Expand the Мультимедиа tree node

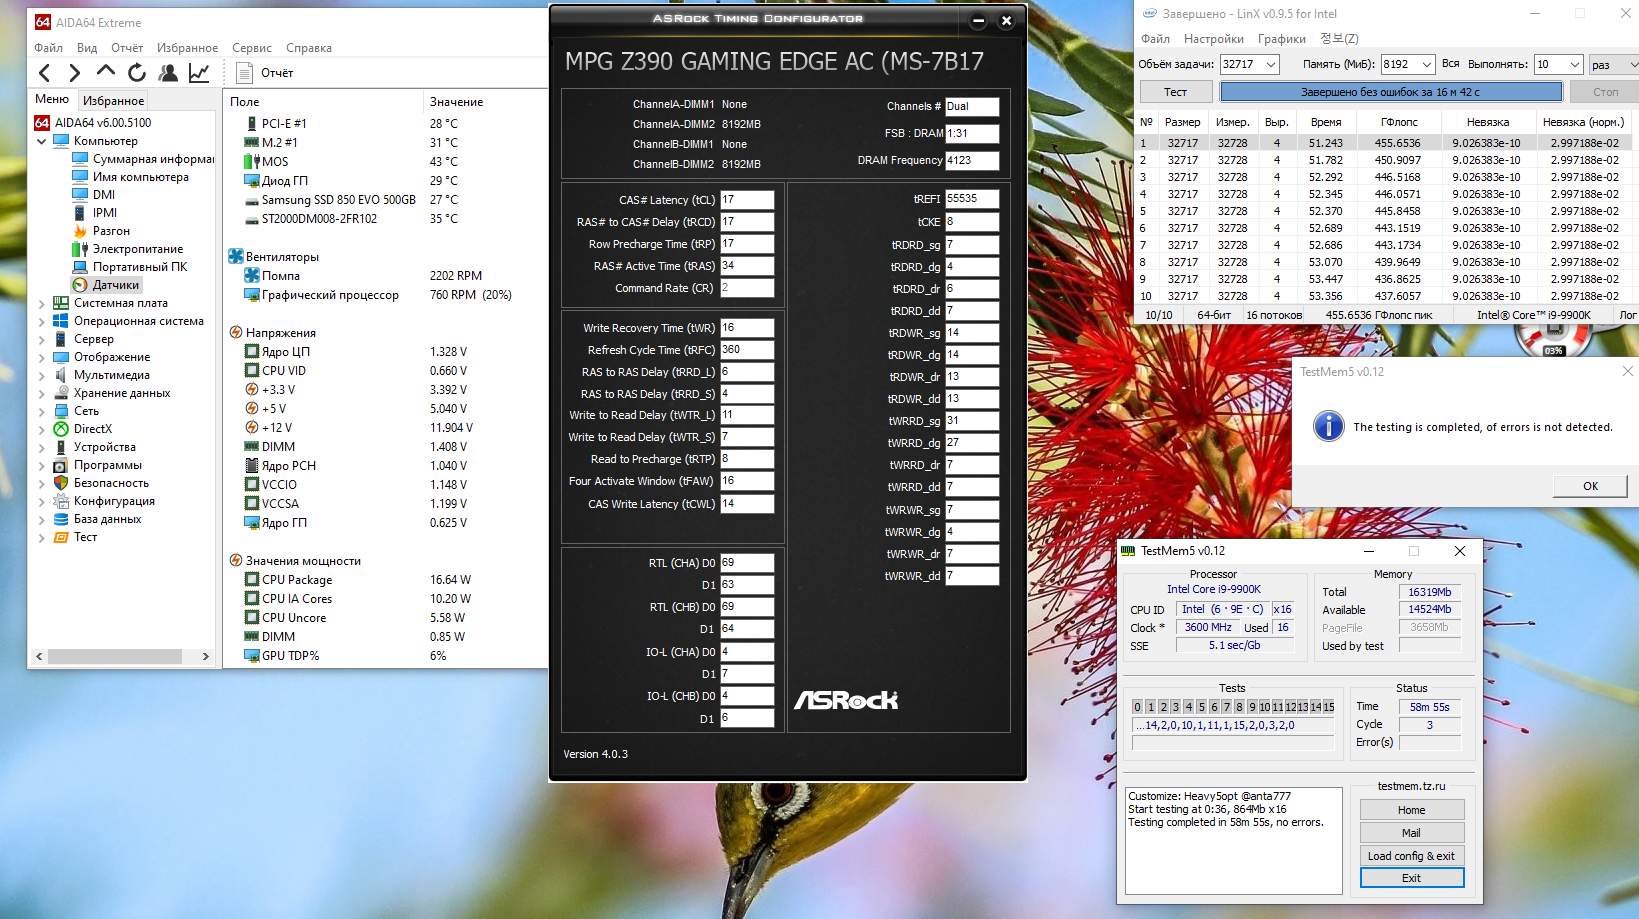(x=42, y=375)
